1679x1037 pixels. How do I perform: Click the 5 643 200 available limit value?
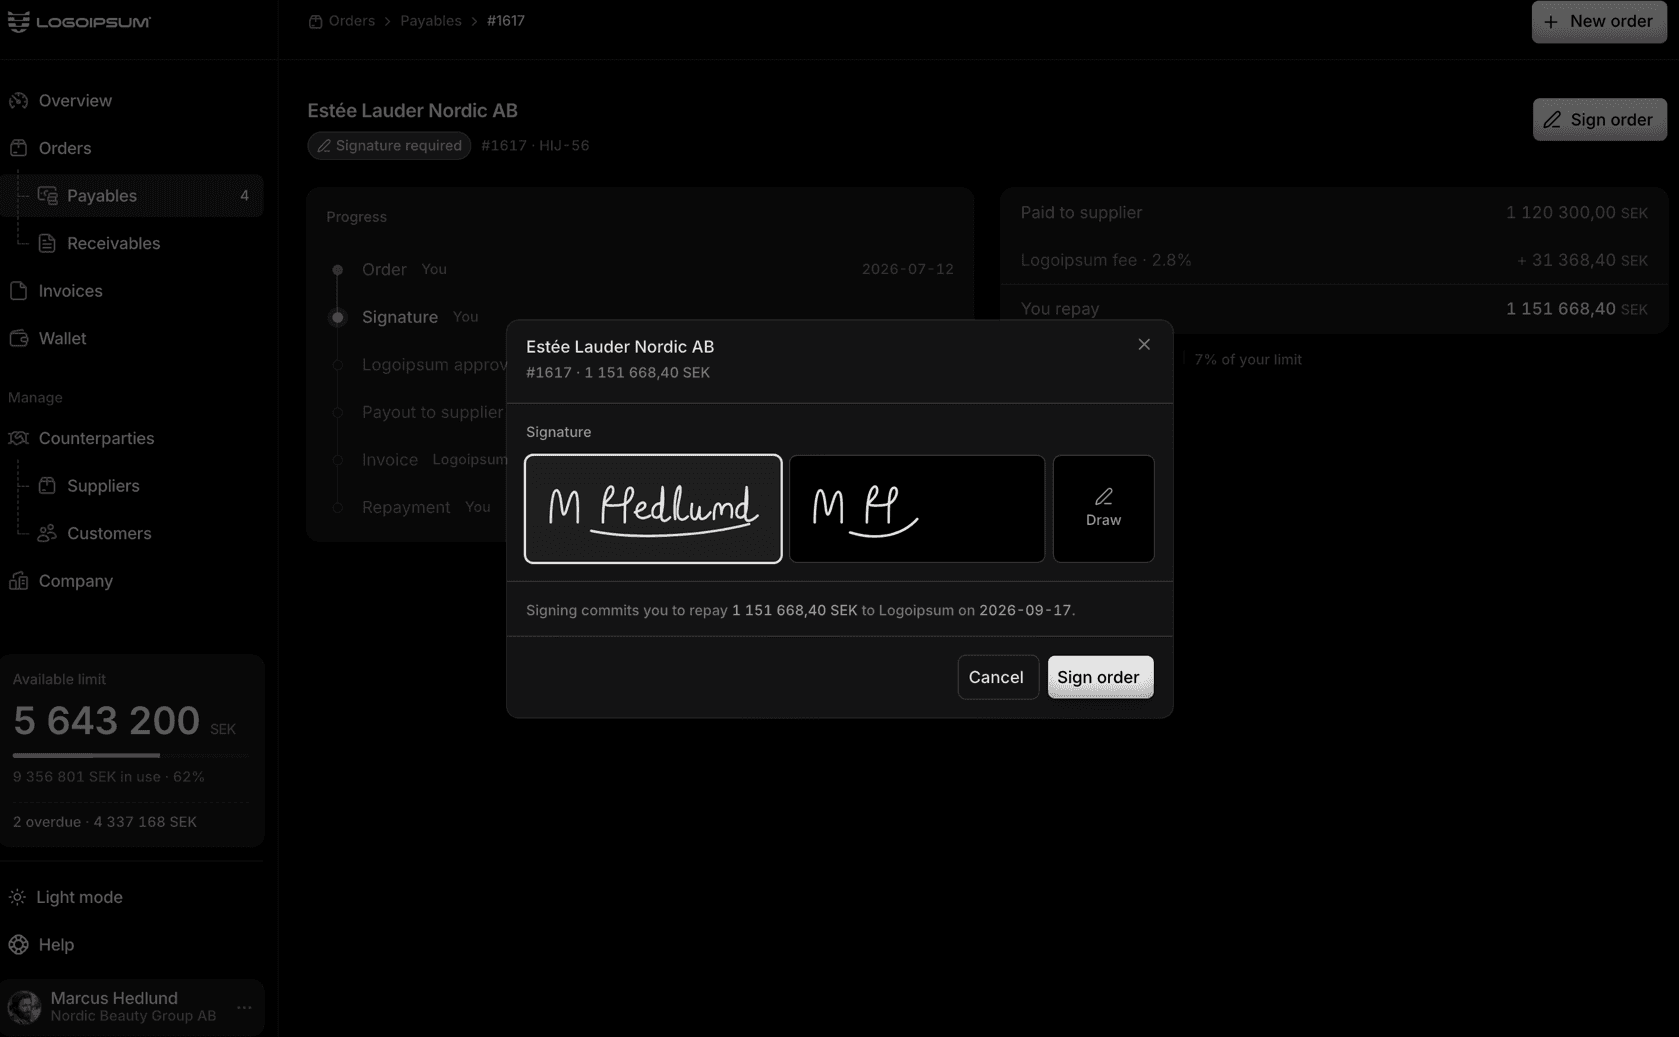[107, 721]
